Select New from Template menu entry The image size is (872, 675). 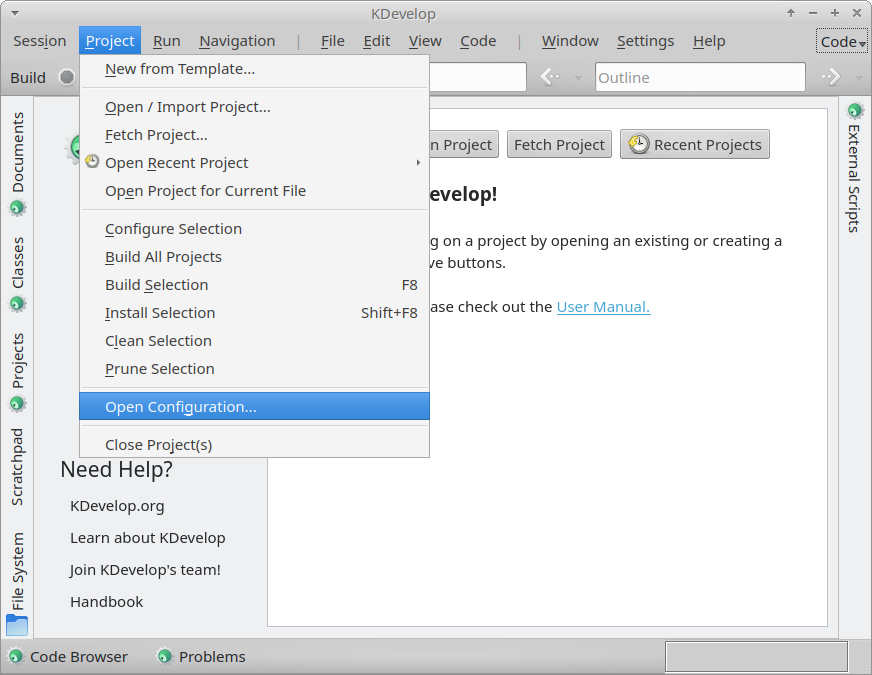(255, 69)
